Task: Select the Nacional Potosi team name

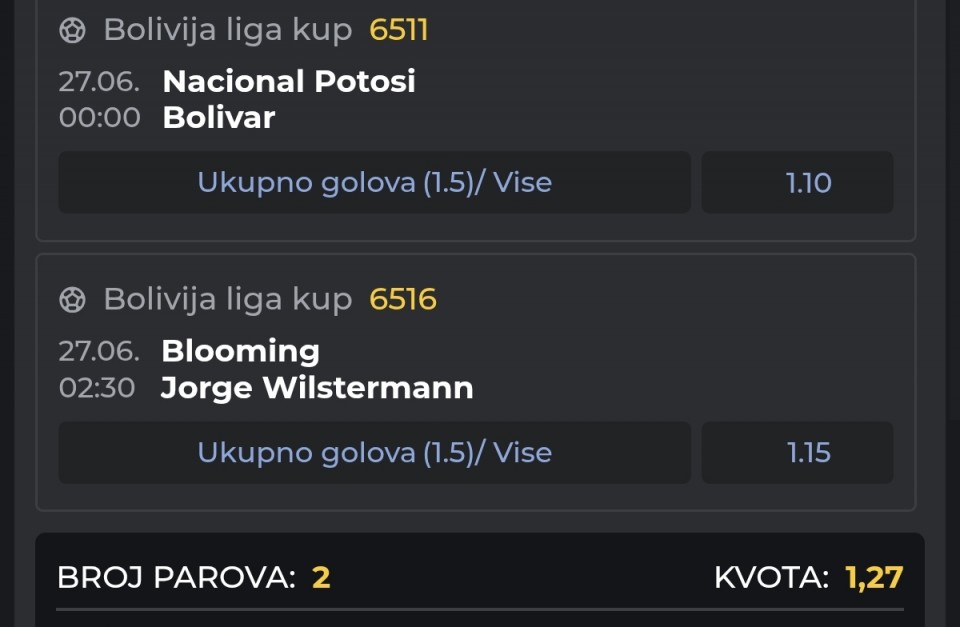Action: [x=289, y=81]
